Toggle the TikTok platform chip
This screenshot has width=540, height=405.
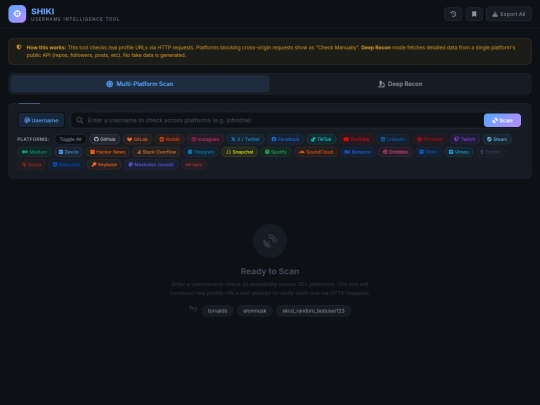(321, 139)
